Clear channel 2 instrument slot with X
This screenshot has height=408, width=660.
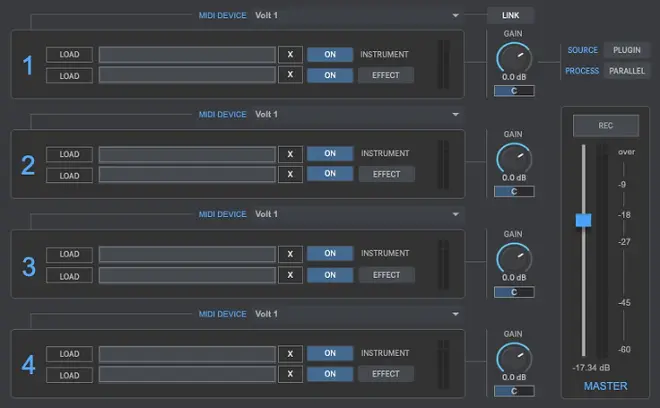coord(290,154)
